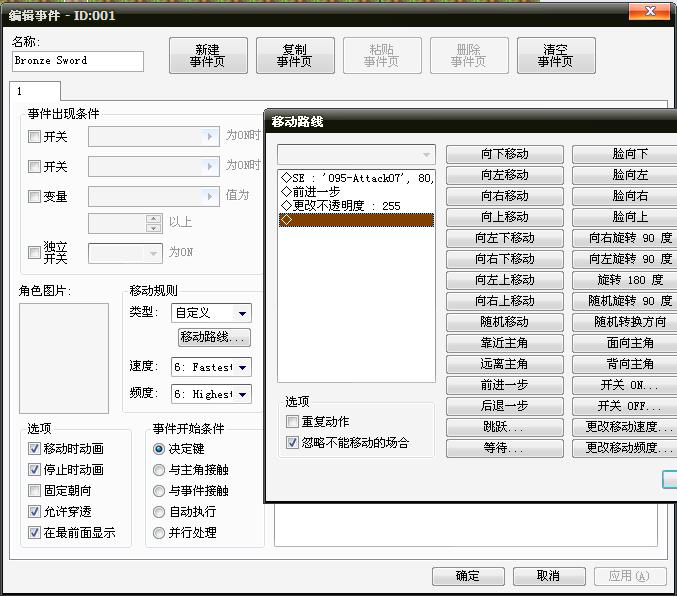Click 向下移动 command button

[505, 154]
